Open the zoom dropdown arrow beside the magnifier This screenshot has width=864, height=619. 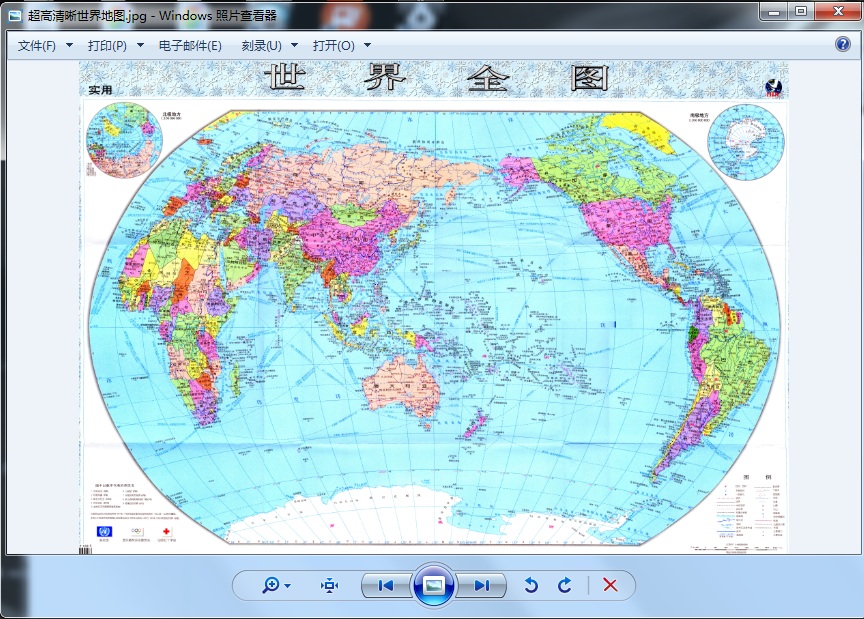[288, 586]
